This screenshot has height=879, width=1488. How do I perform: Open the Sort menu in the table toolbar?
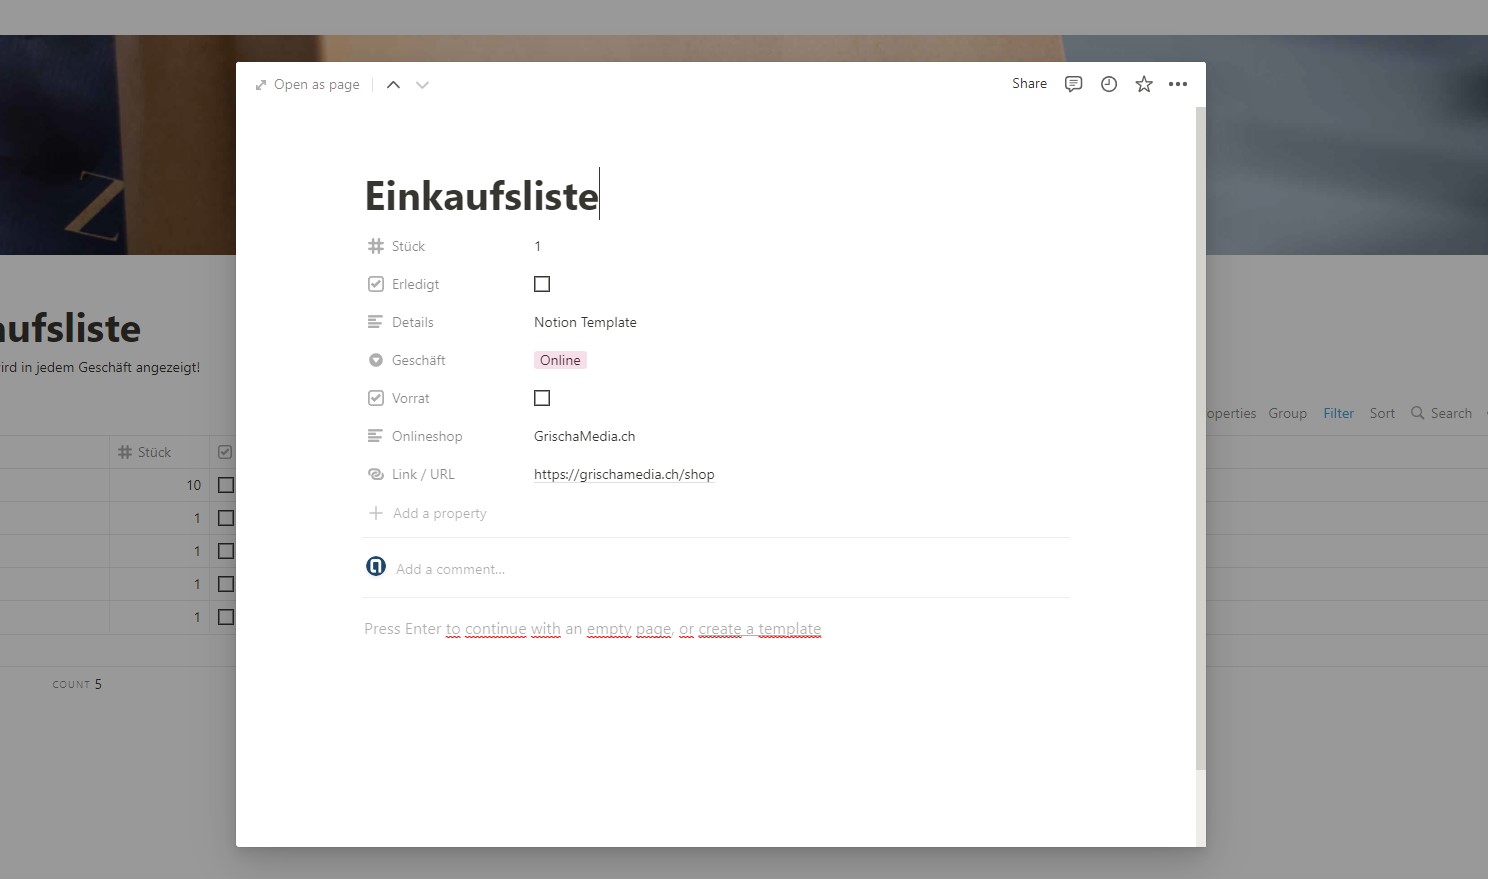pos(1382,413)
